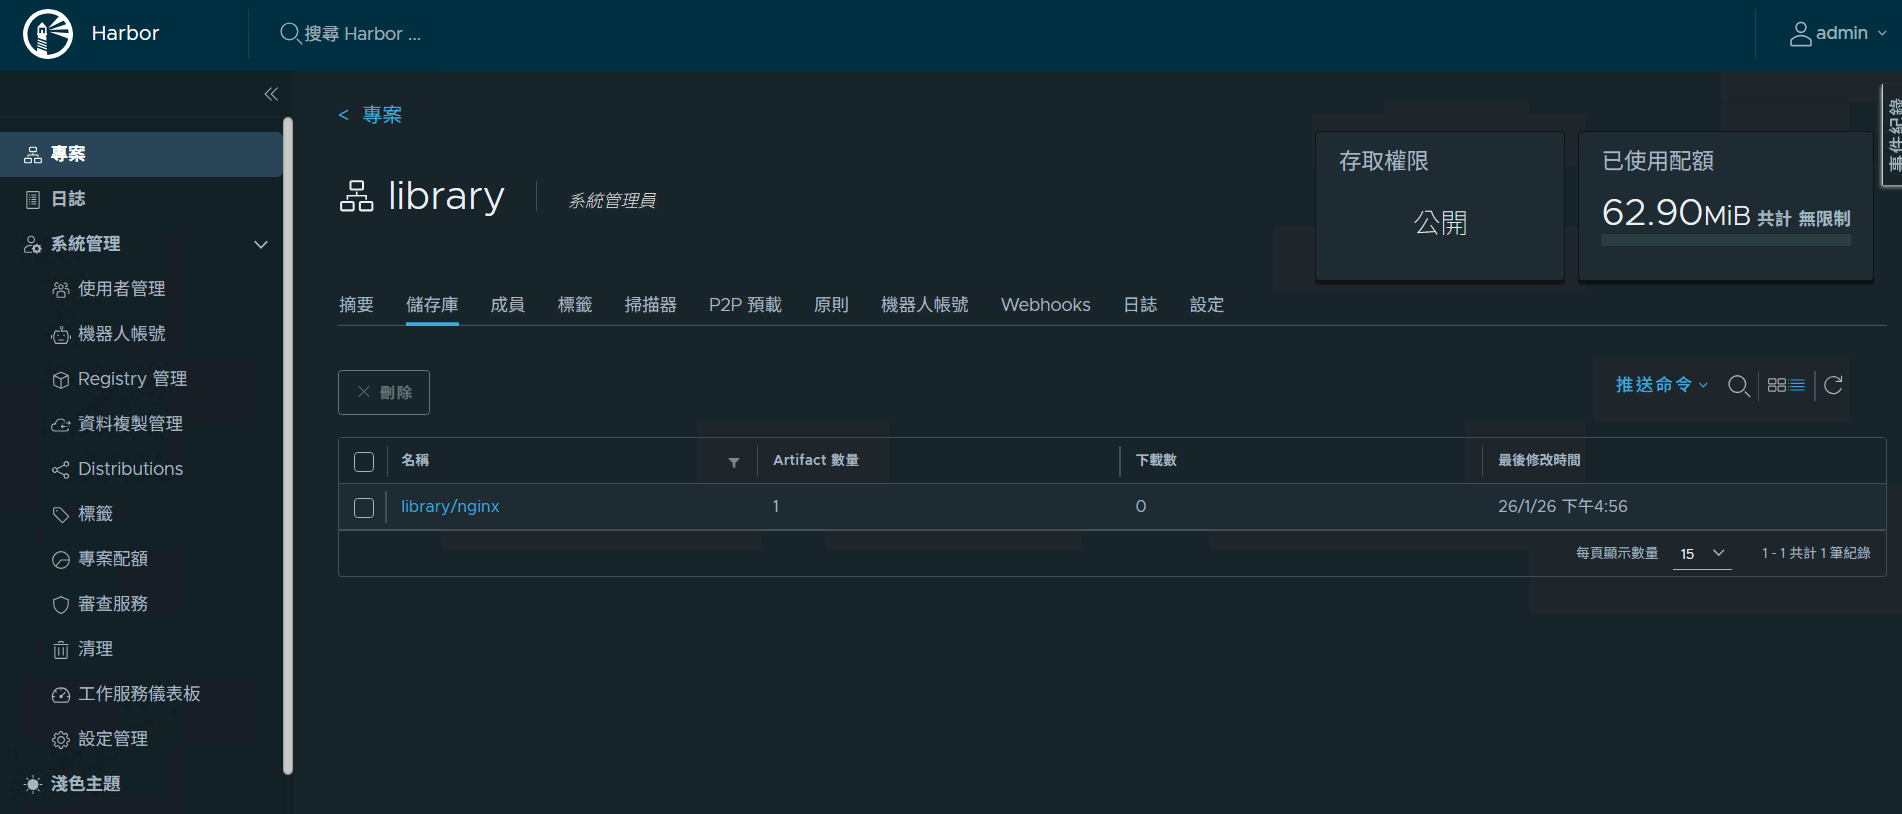The height and width of the screenshot is (814, 1902).
Task: Open the 摘要 summary tab
Action: tap(356, 305)
